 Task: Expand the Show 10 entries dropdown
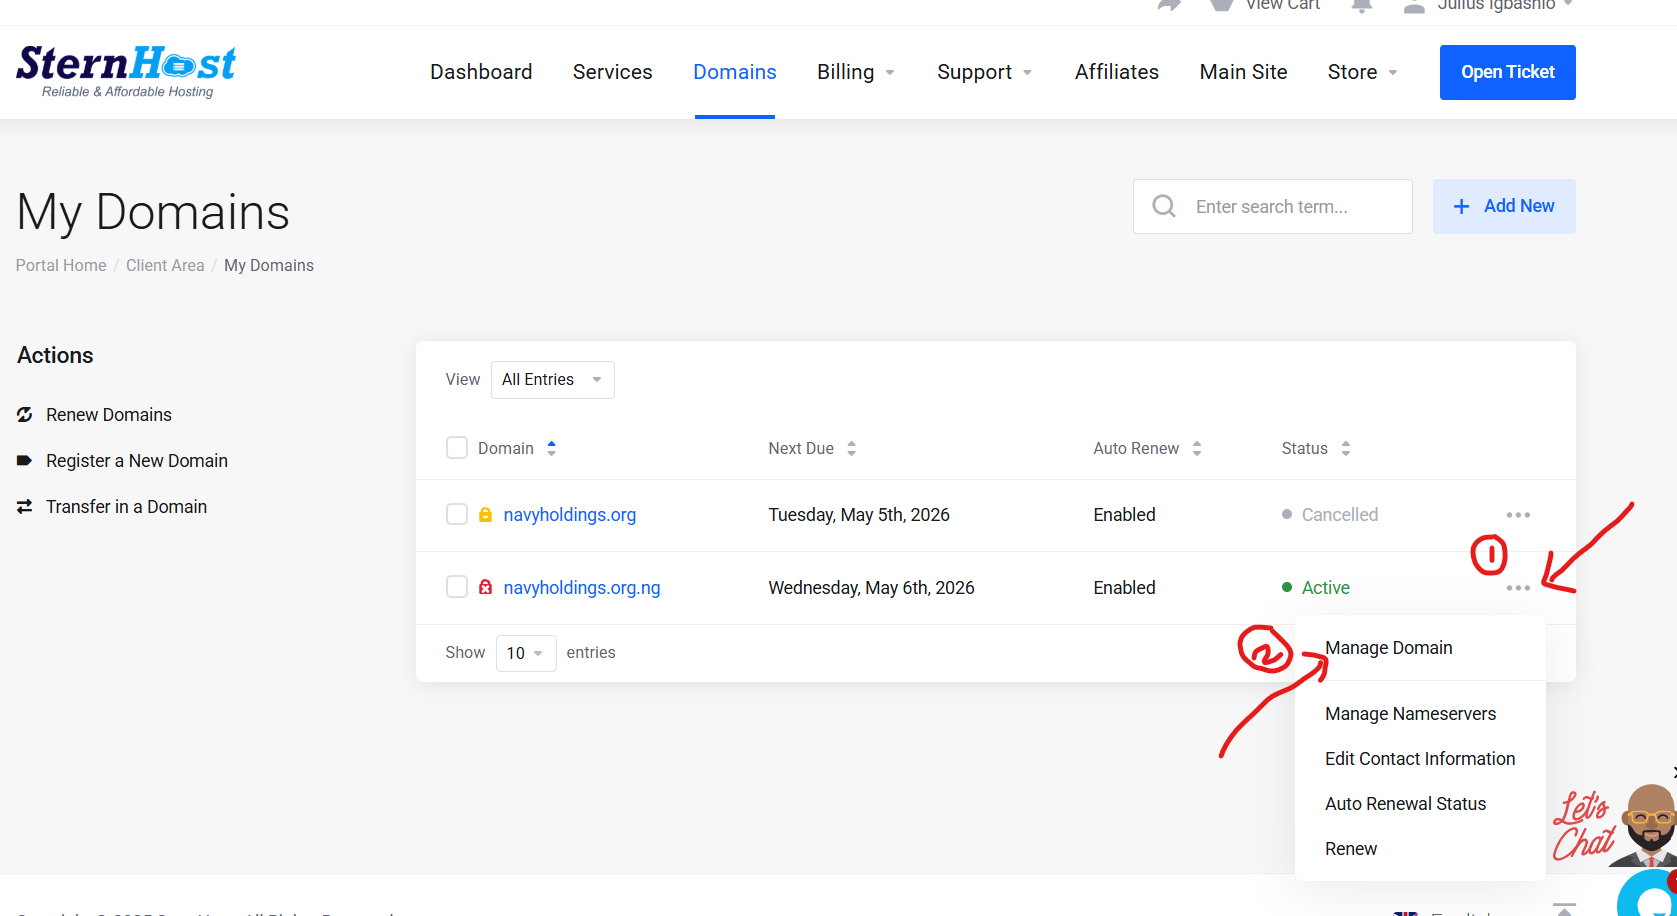[x=525, y=653]
